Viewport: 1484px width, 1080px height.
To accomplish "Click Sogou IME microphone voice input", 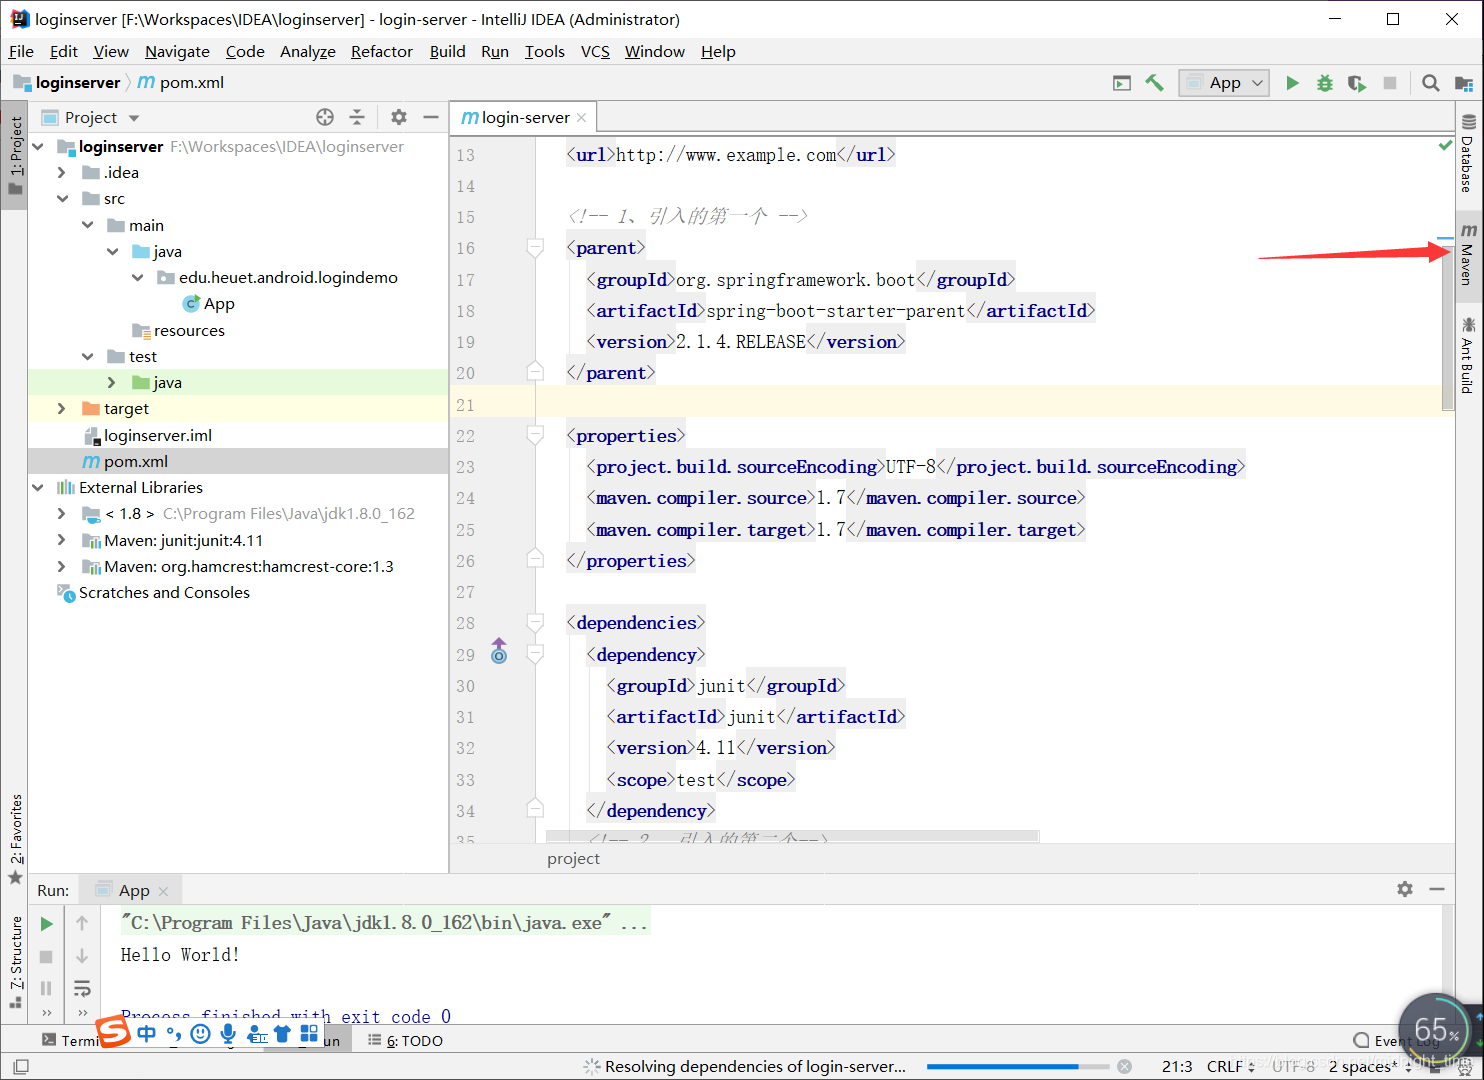I will pyautogui.click(x=228, y=1034).
